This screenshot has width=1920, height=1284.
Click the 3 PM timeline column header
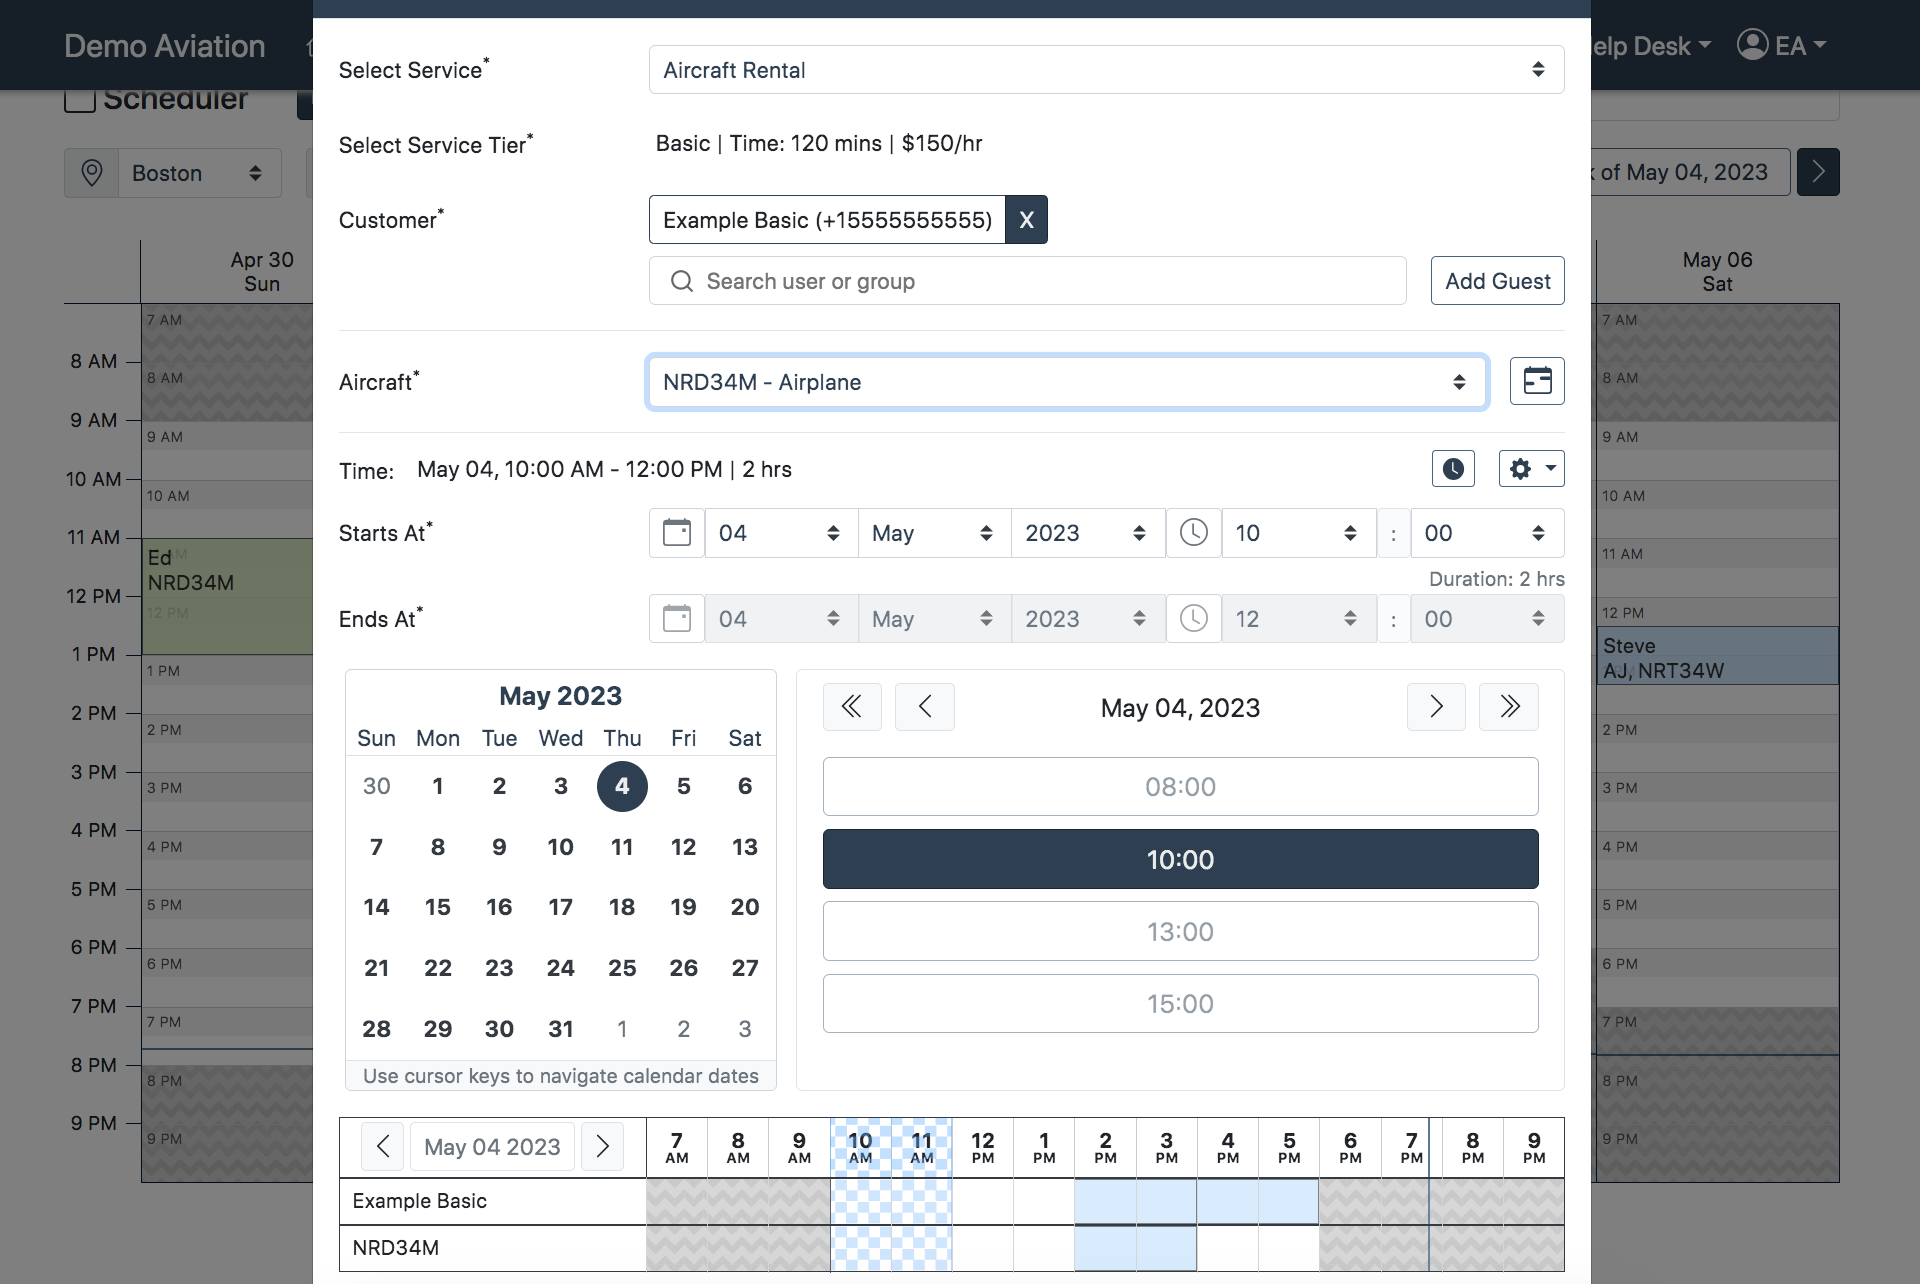click(1166, 1147)
